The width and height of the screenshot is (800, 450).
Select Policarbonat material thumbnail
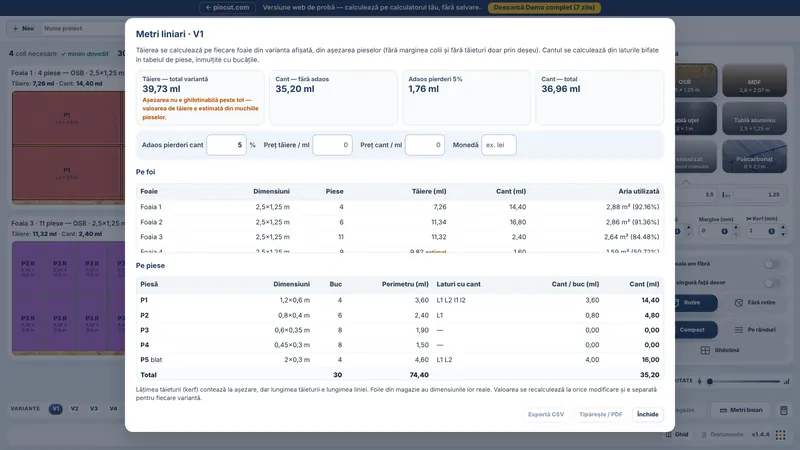click(x=754, y=157)
